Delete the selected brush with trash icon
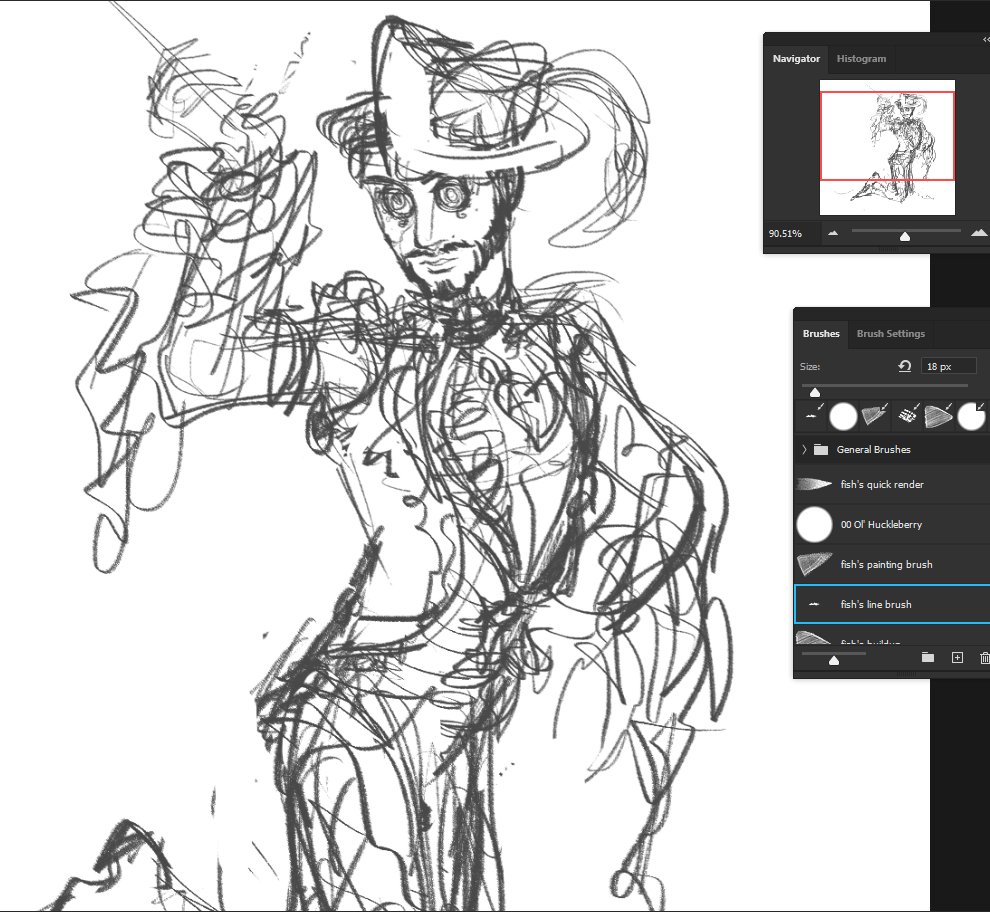The width and height of the screenshot is (990, 912). pos(984,657)
